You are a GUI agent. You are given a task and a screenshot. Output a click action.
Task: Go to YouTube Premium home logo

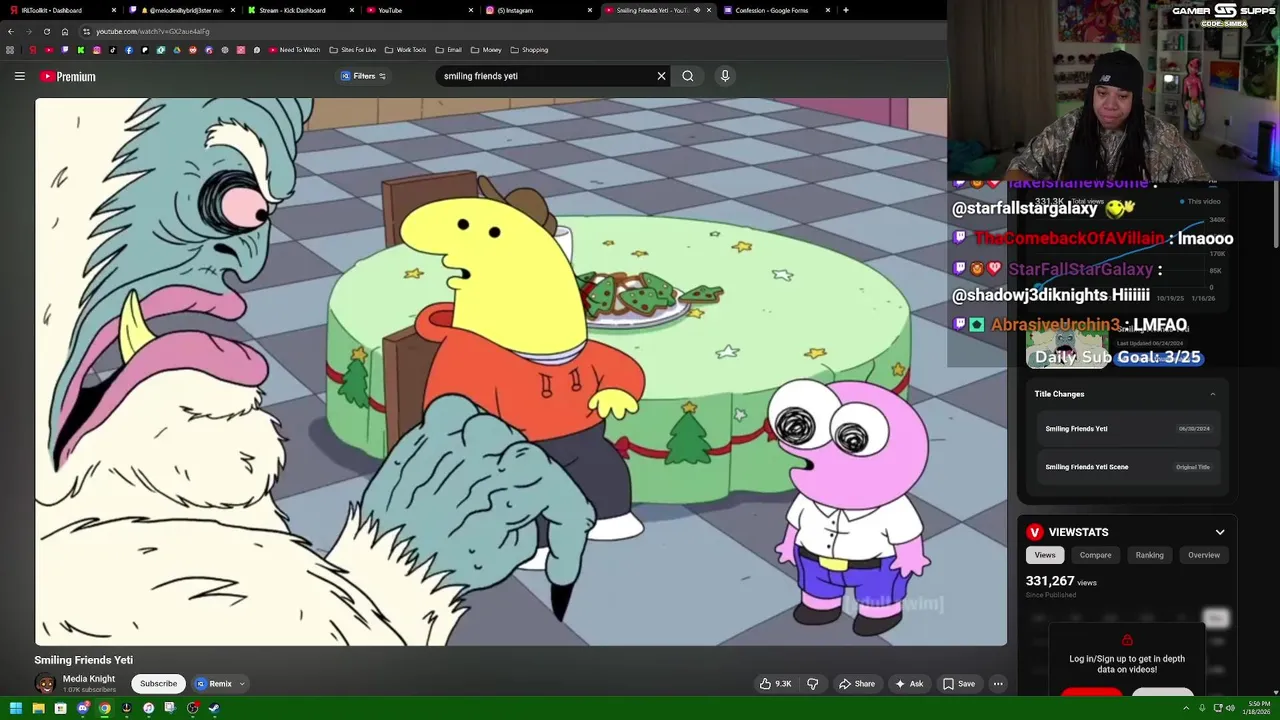(68, 76)
